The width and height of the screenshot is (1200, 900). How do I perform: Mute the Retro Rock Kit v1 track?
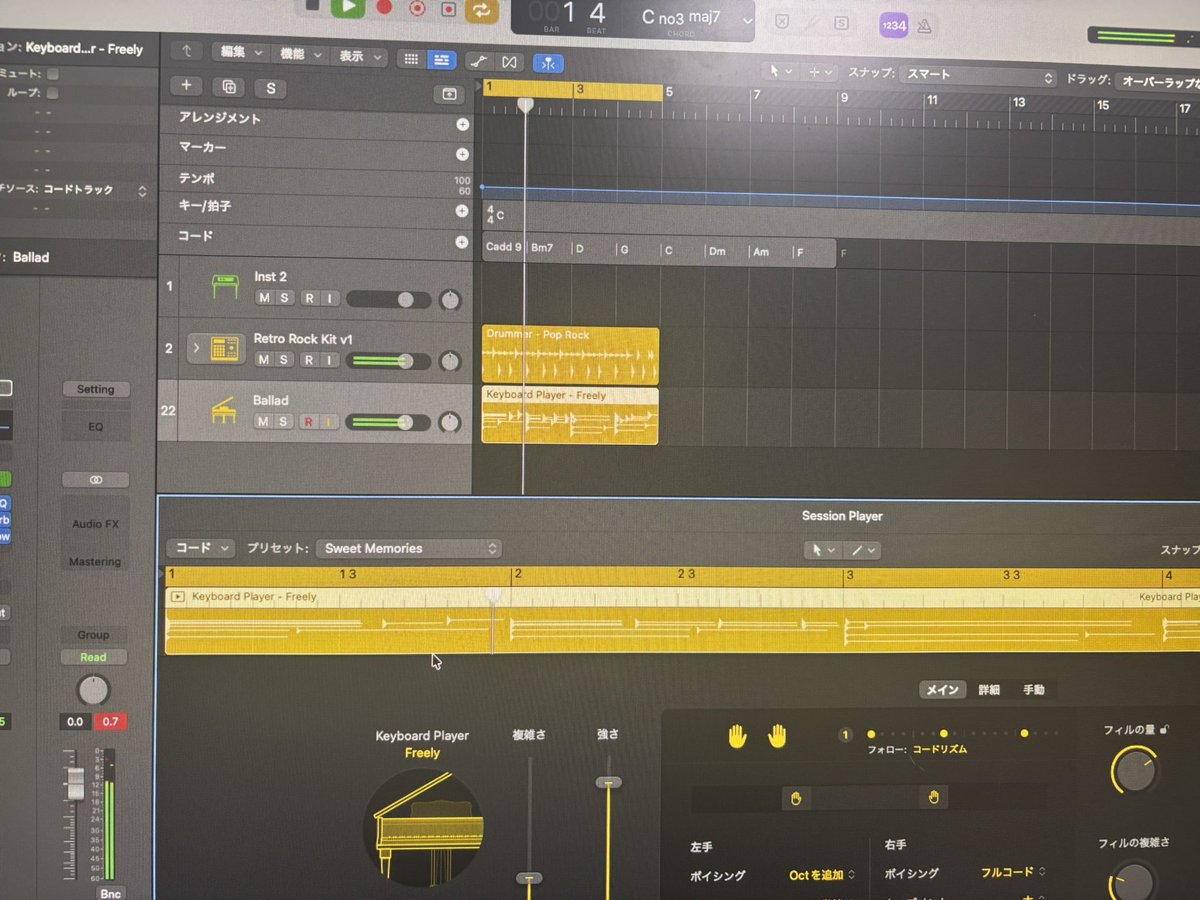(264, 360)
